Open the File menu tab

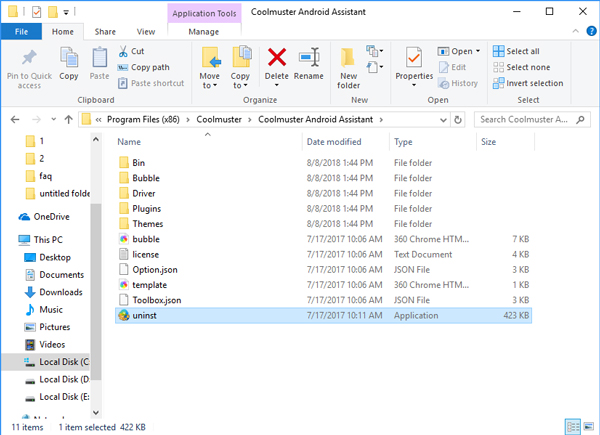tap(21, 31)
